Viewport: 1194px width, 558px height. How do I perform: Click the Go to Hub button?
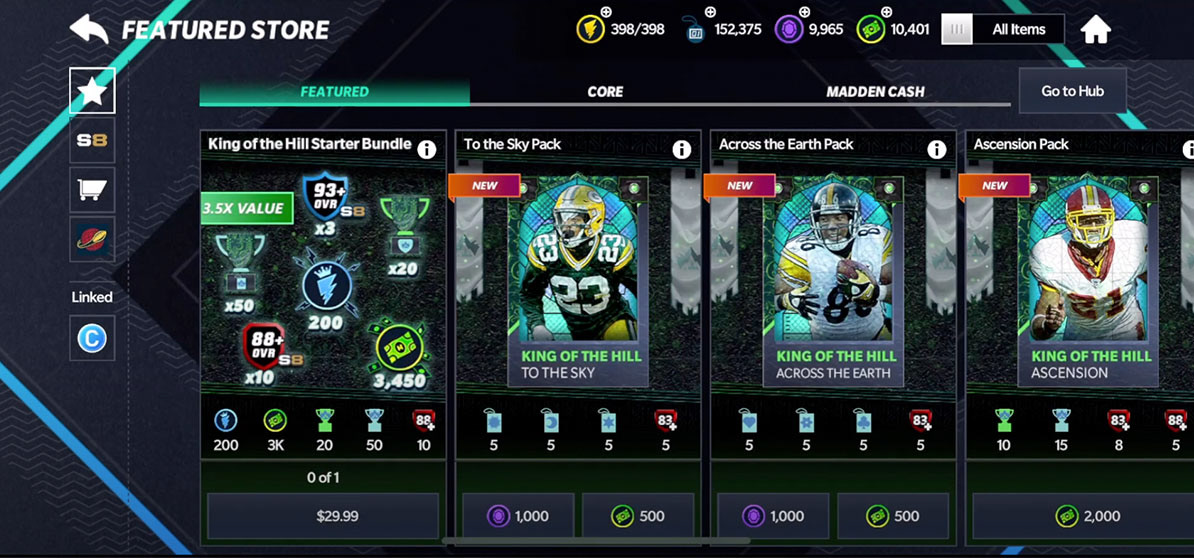pyautogui.click(x=1072, y=91)
